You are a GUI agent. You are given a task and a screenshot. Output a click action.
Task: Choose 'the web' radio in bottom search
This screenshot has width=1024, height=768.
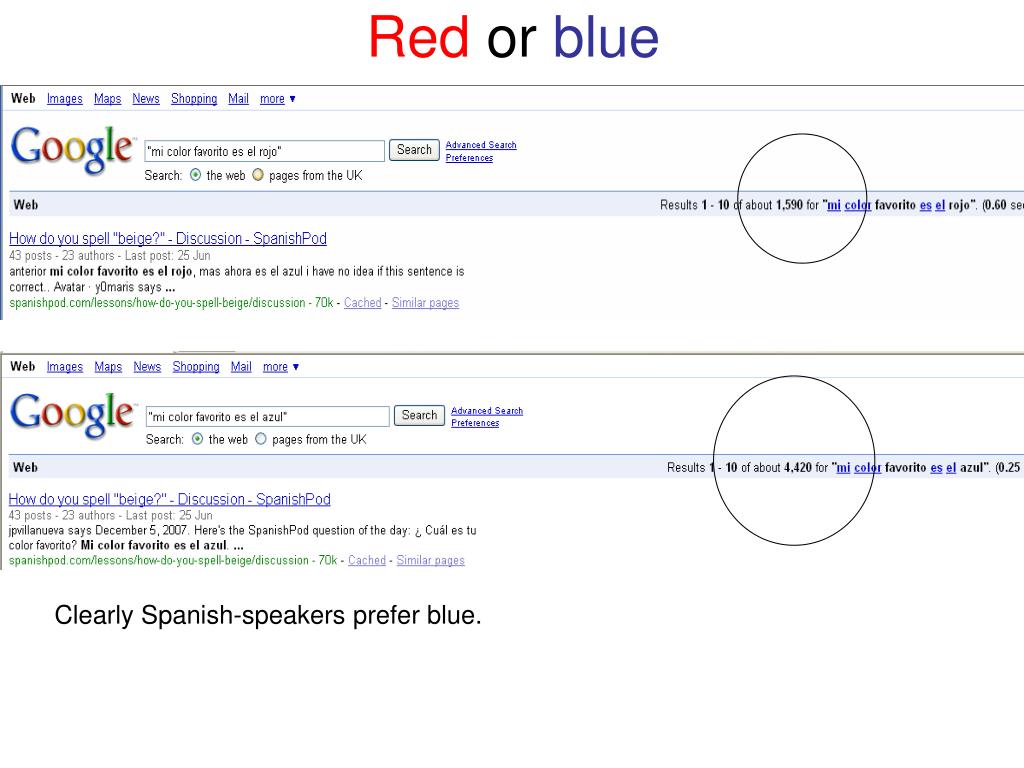(197, 439)
